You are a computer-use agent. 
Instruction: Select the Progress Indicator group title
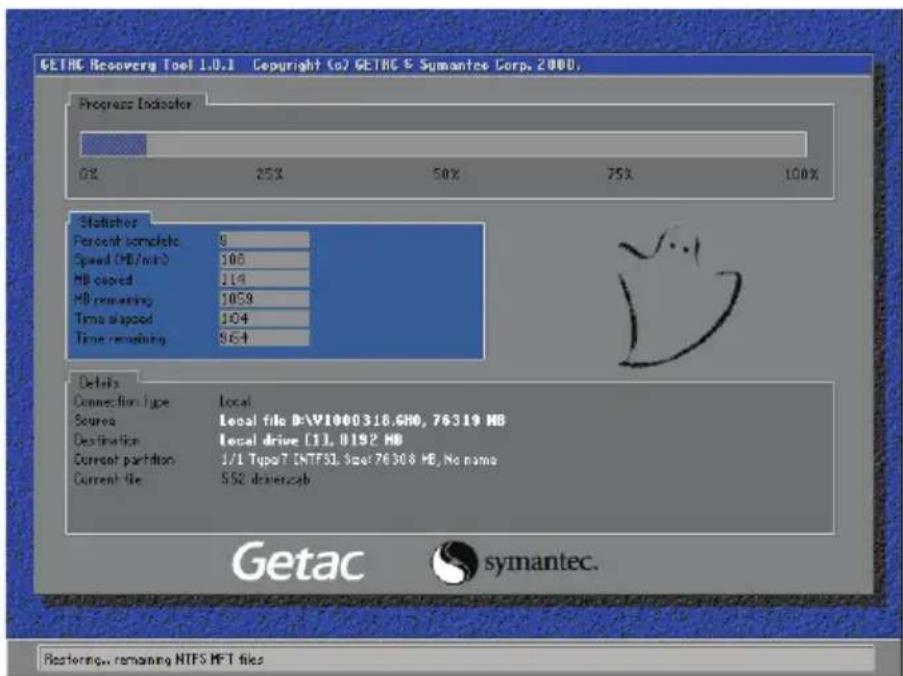(135, 104)
